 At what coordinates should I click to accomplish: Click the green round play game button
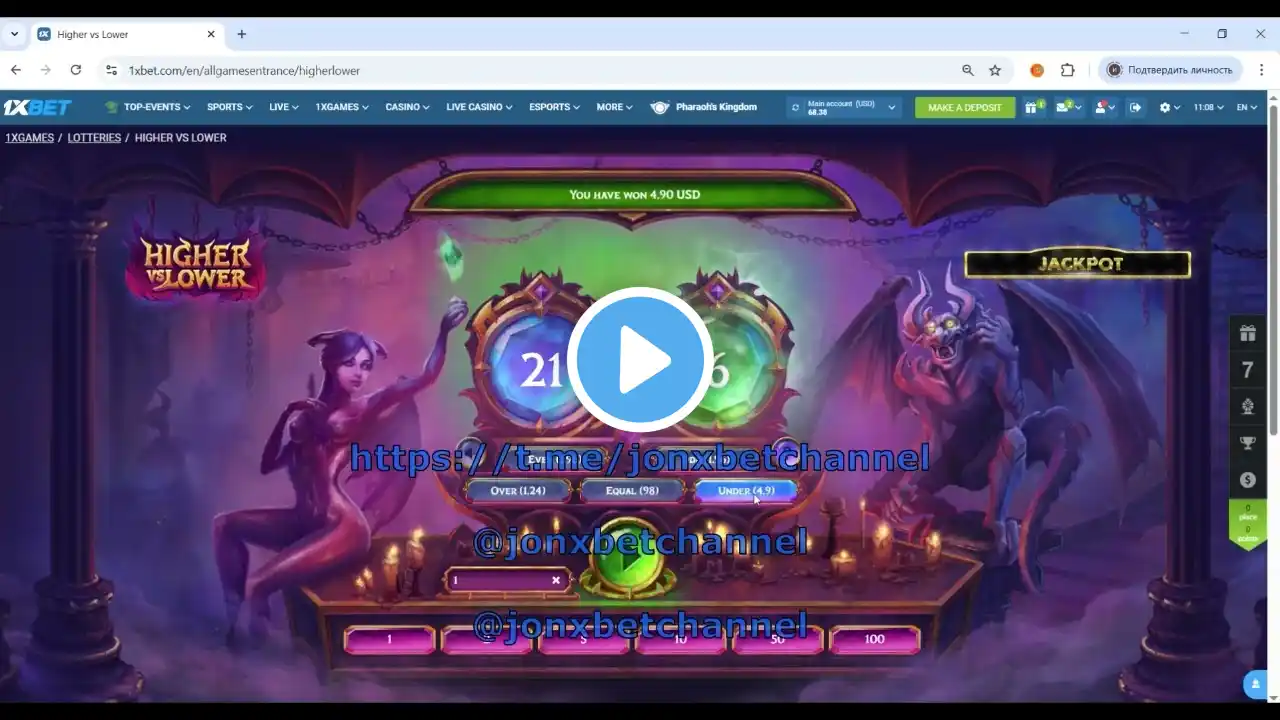628,558
